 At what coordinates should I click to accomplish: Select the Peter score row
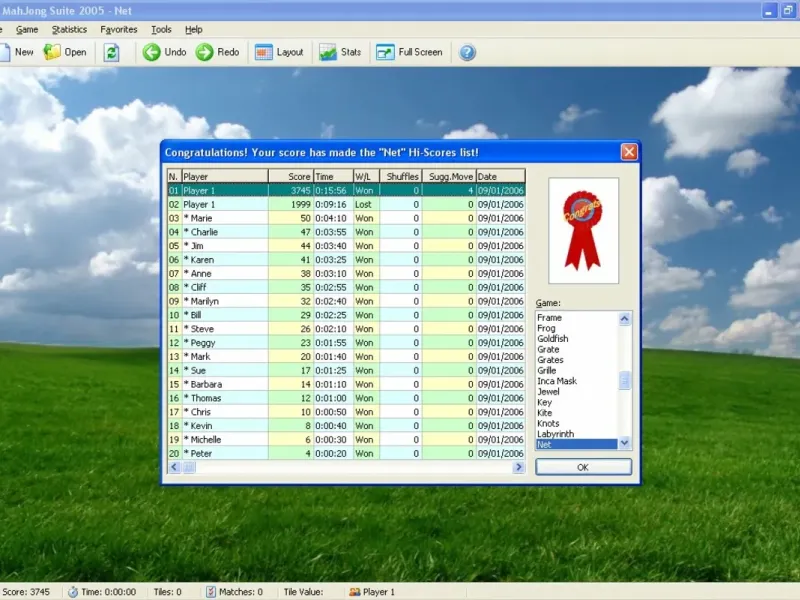point(346,453)
